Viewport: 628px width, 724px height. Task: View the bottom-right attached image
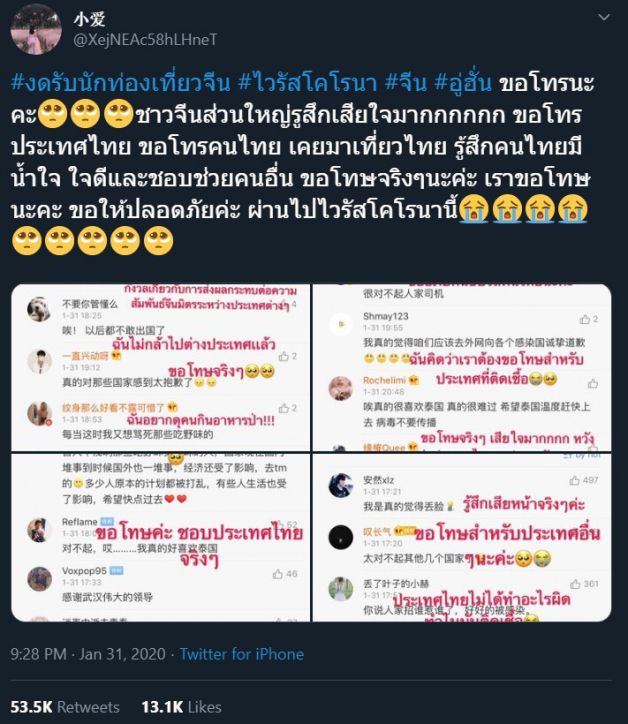click(x=462, y=537)
